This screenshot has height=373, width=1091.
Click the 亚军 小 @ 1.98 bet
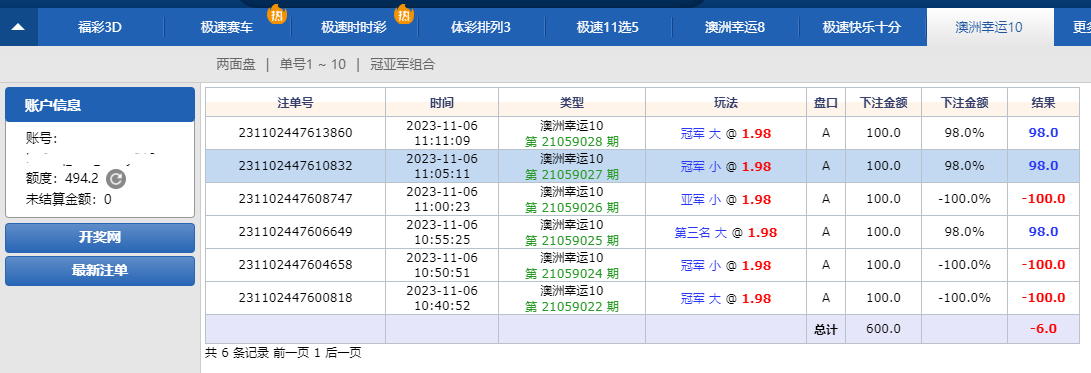click(x=726, y=199)
